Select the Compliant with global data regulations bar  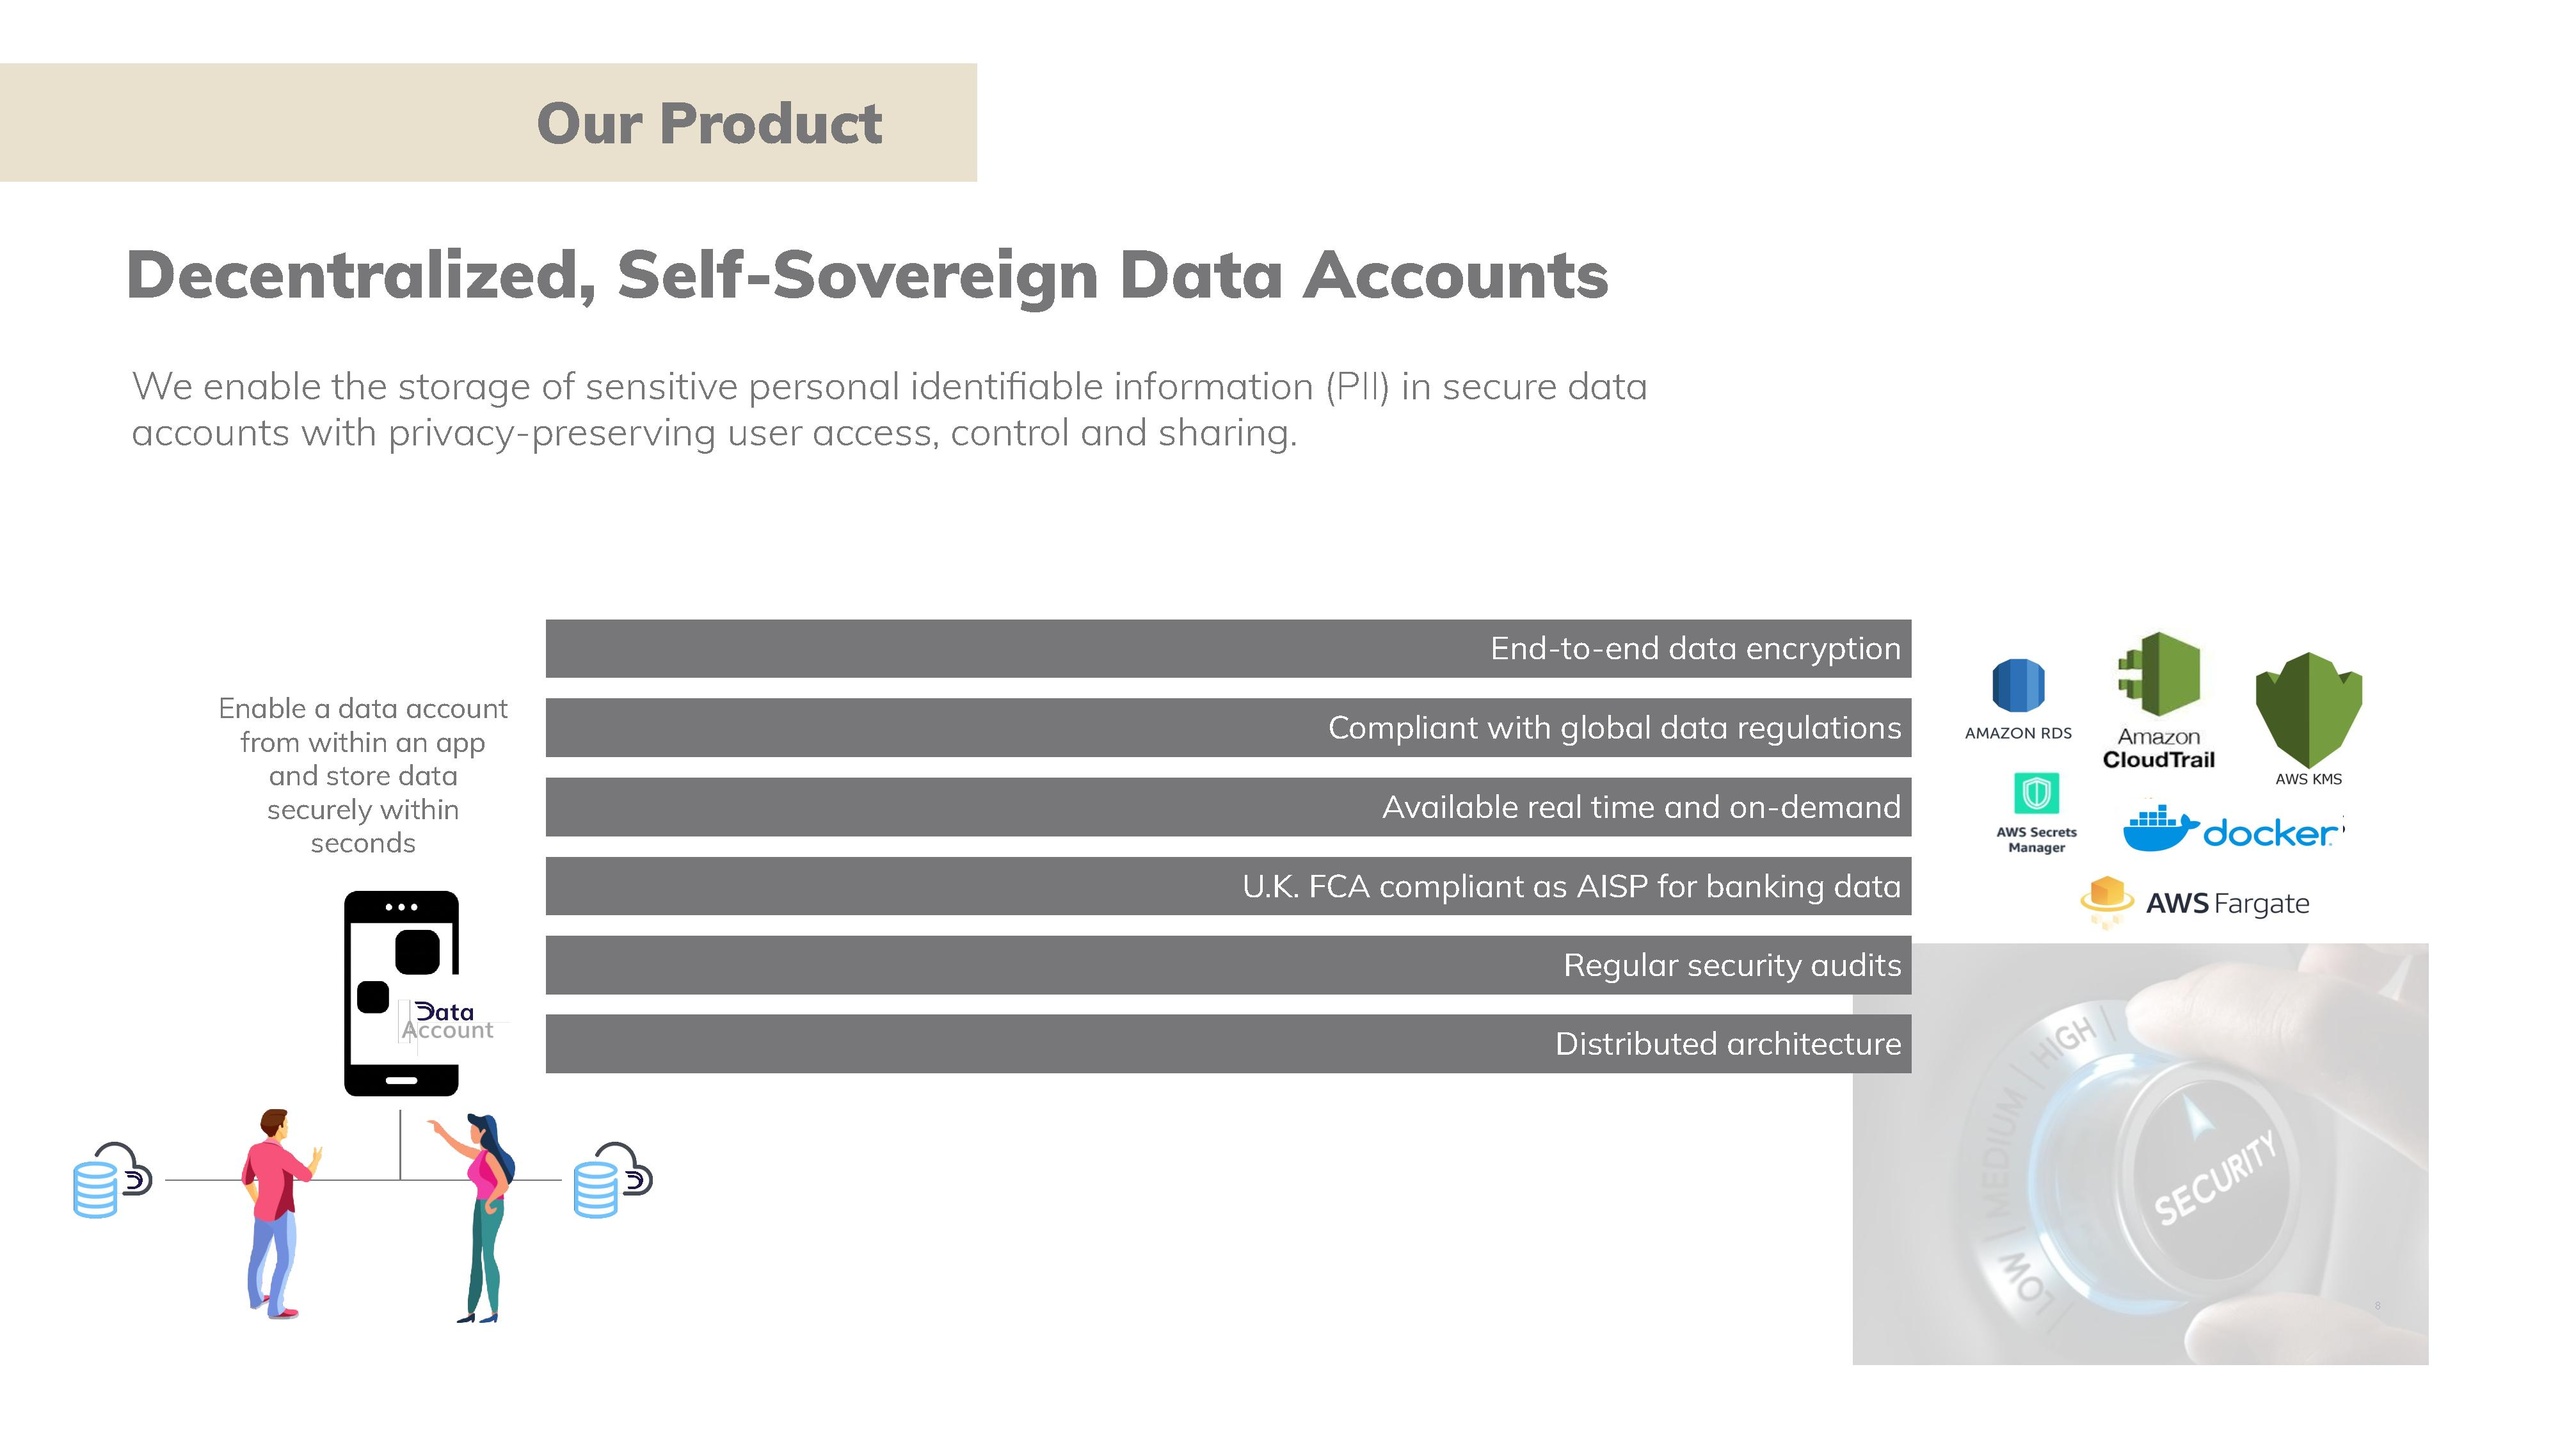(1228, 728)
